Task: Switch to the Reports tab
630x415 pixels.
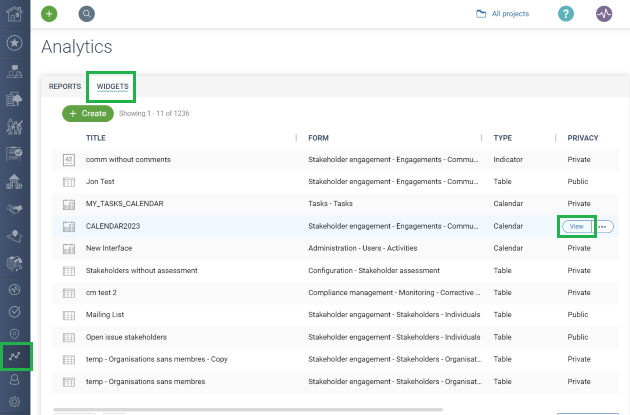Action: click(65, 87)
